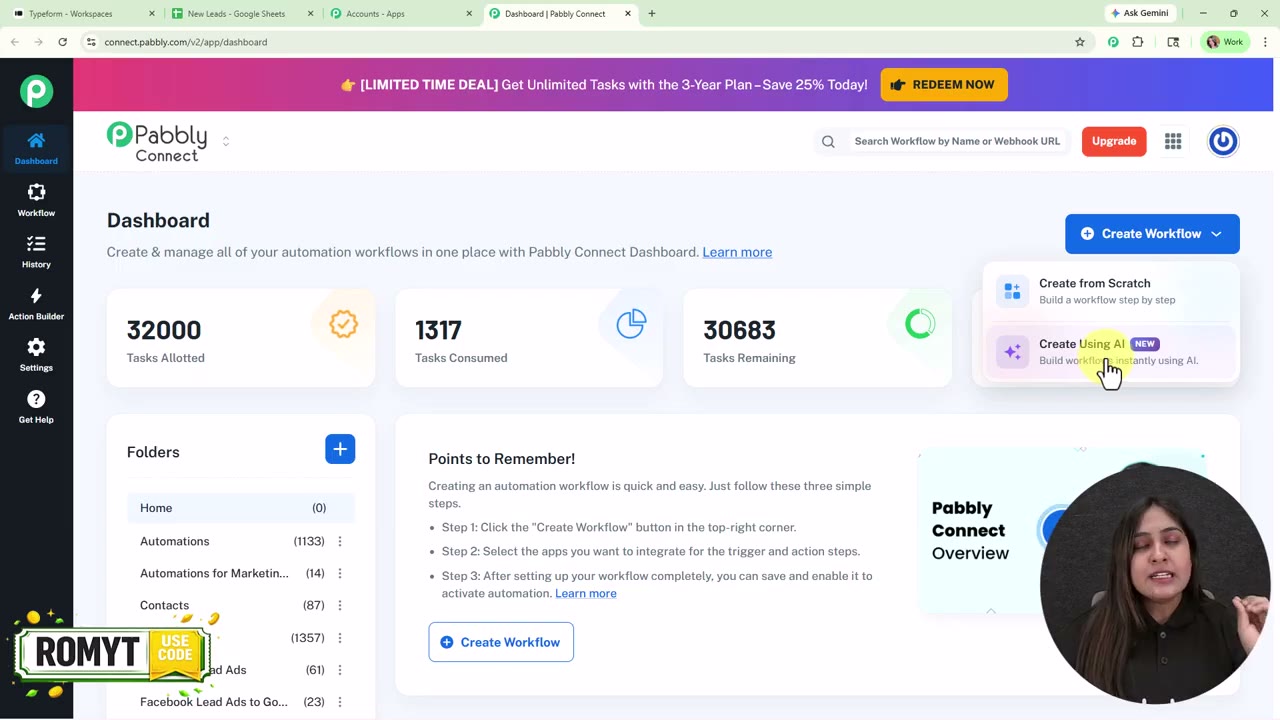The width and height of the screenshot is (1280, 720).
Task: Click the Pabbly Connect logo
Action: click(x=157, y=141)
